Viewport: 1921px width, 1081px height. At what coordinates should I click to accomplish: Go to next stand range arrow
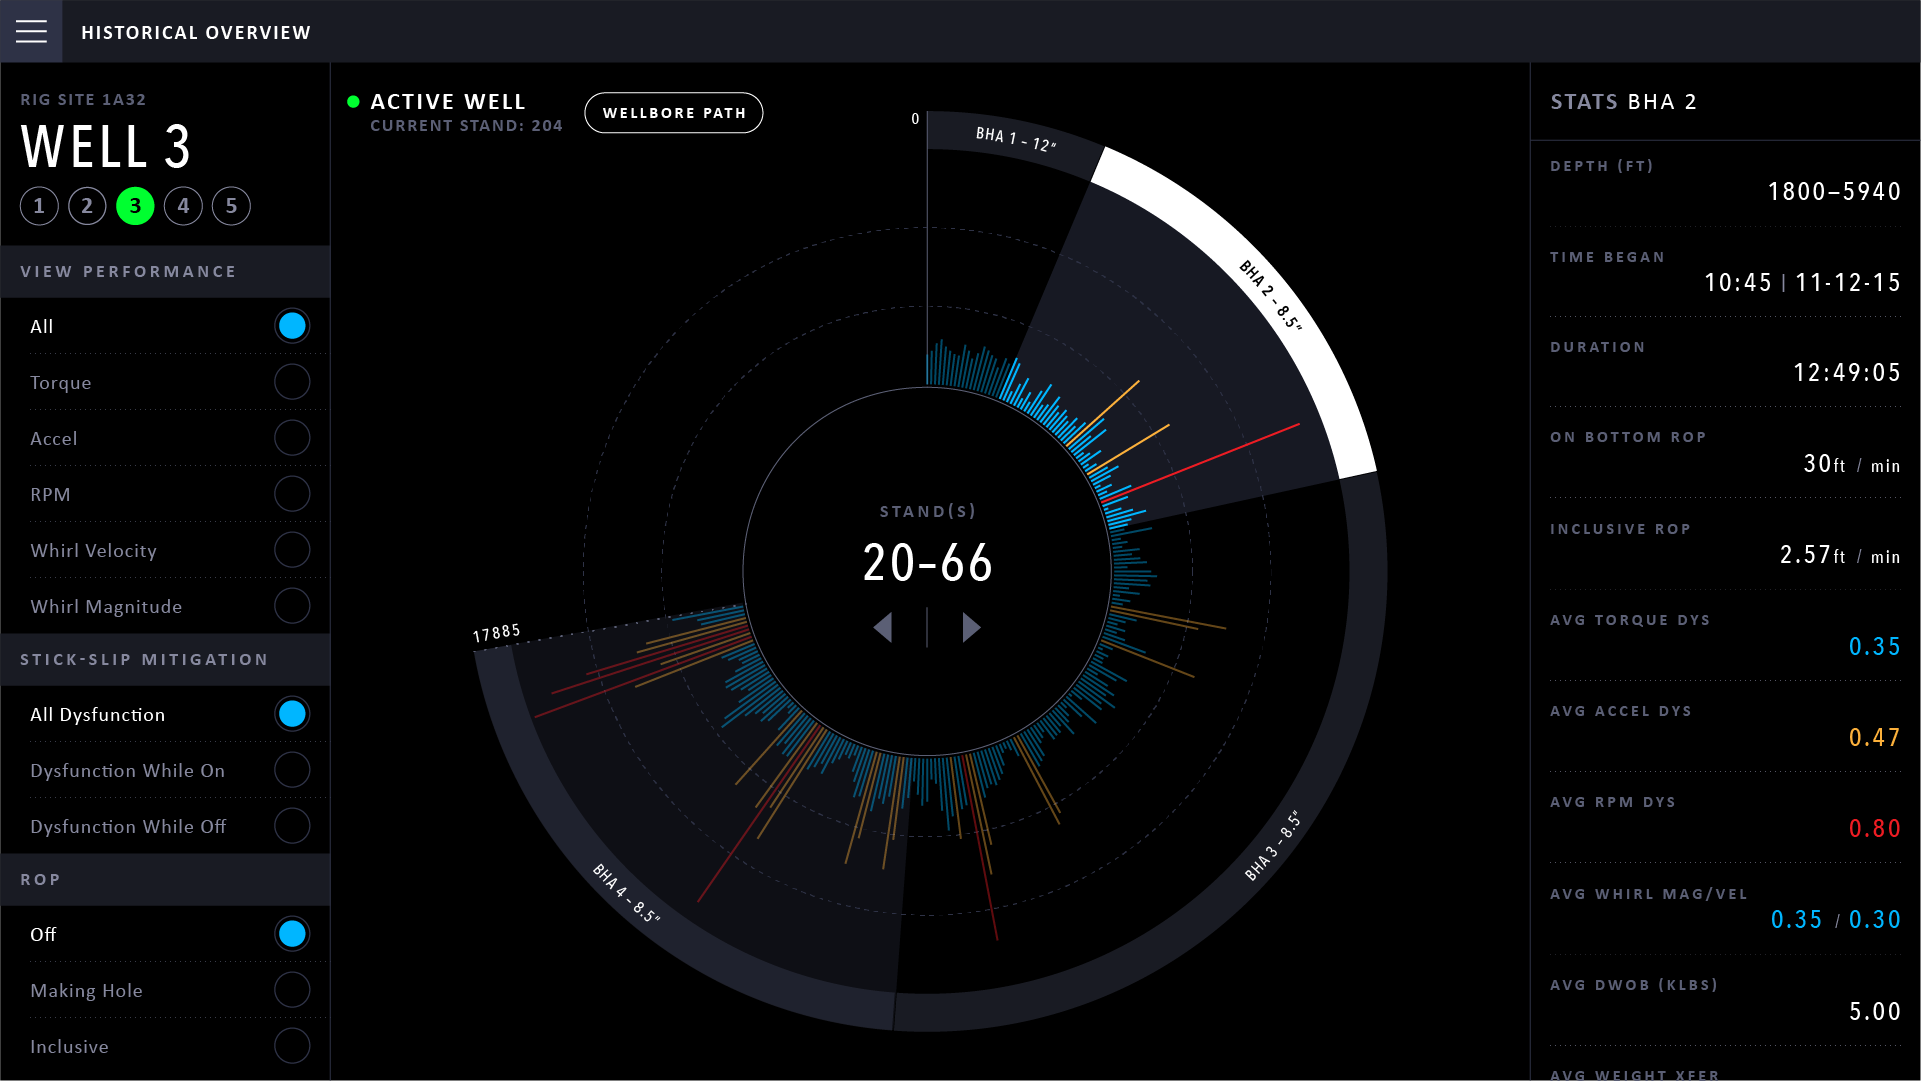click(971, 628)
